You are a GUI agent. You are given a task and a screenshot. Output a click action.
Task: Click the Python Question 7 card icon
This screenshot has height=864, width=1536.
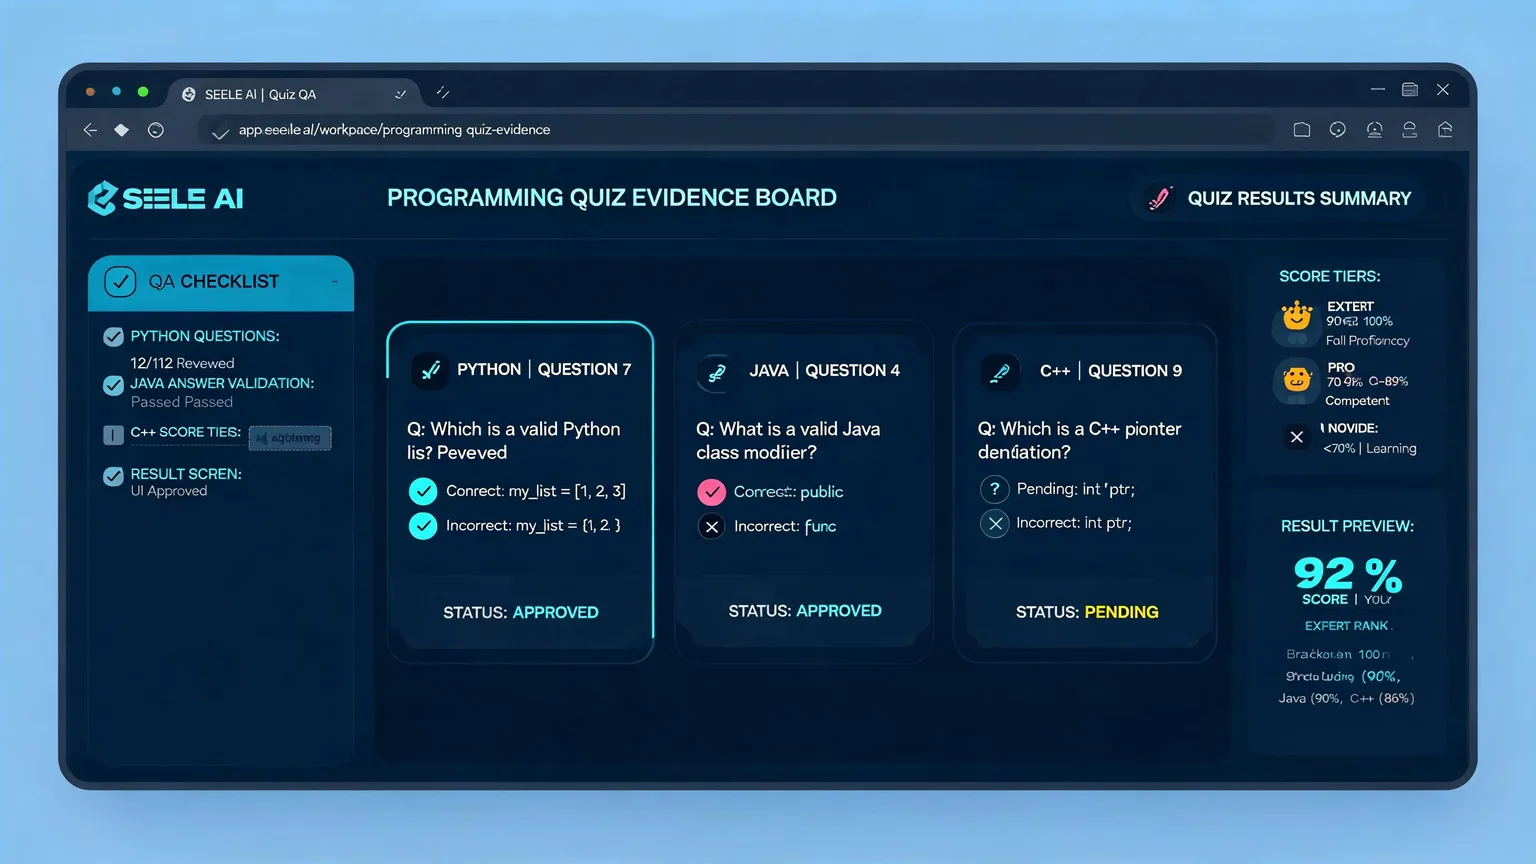pyautogui.click(x=430, y=370)
